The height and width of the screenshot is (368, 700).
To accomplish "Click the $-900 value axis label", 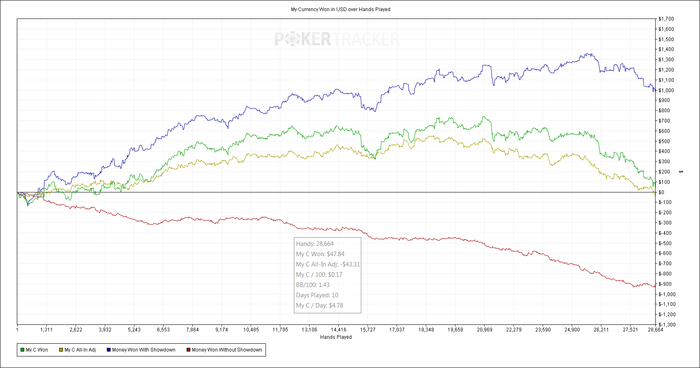I will point(665,284).
